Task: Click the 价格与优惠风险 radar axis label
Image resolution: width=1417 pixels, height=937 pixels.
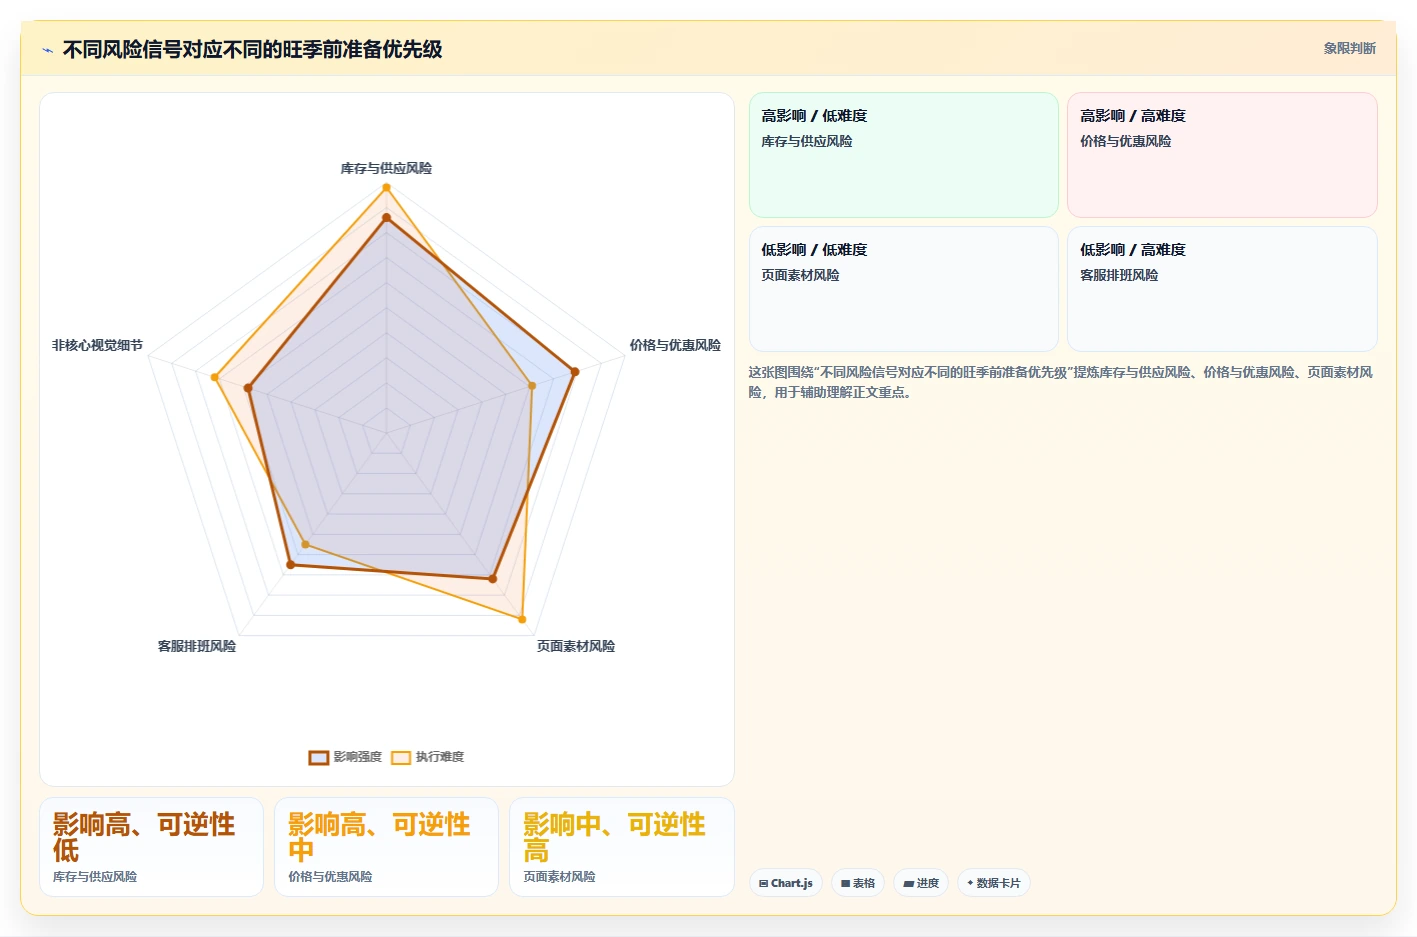Action: (675, 345)
